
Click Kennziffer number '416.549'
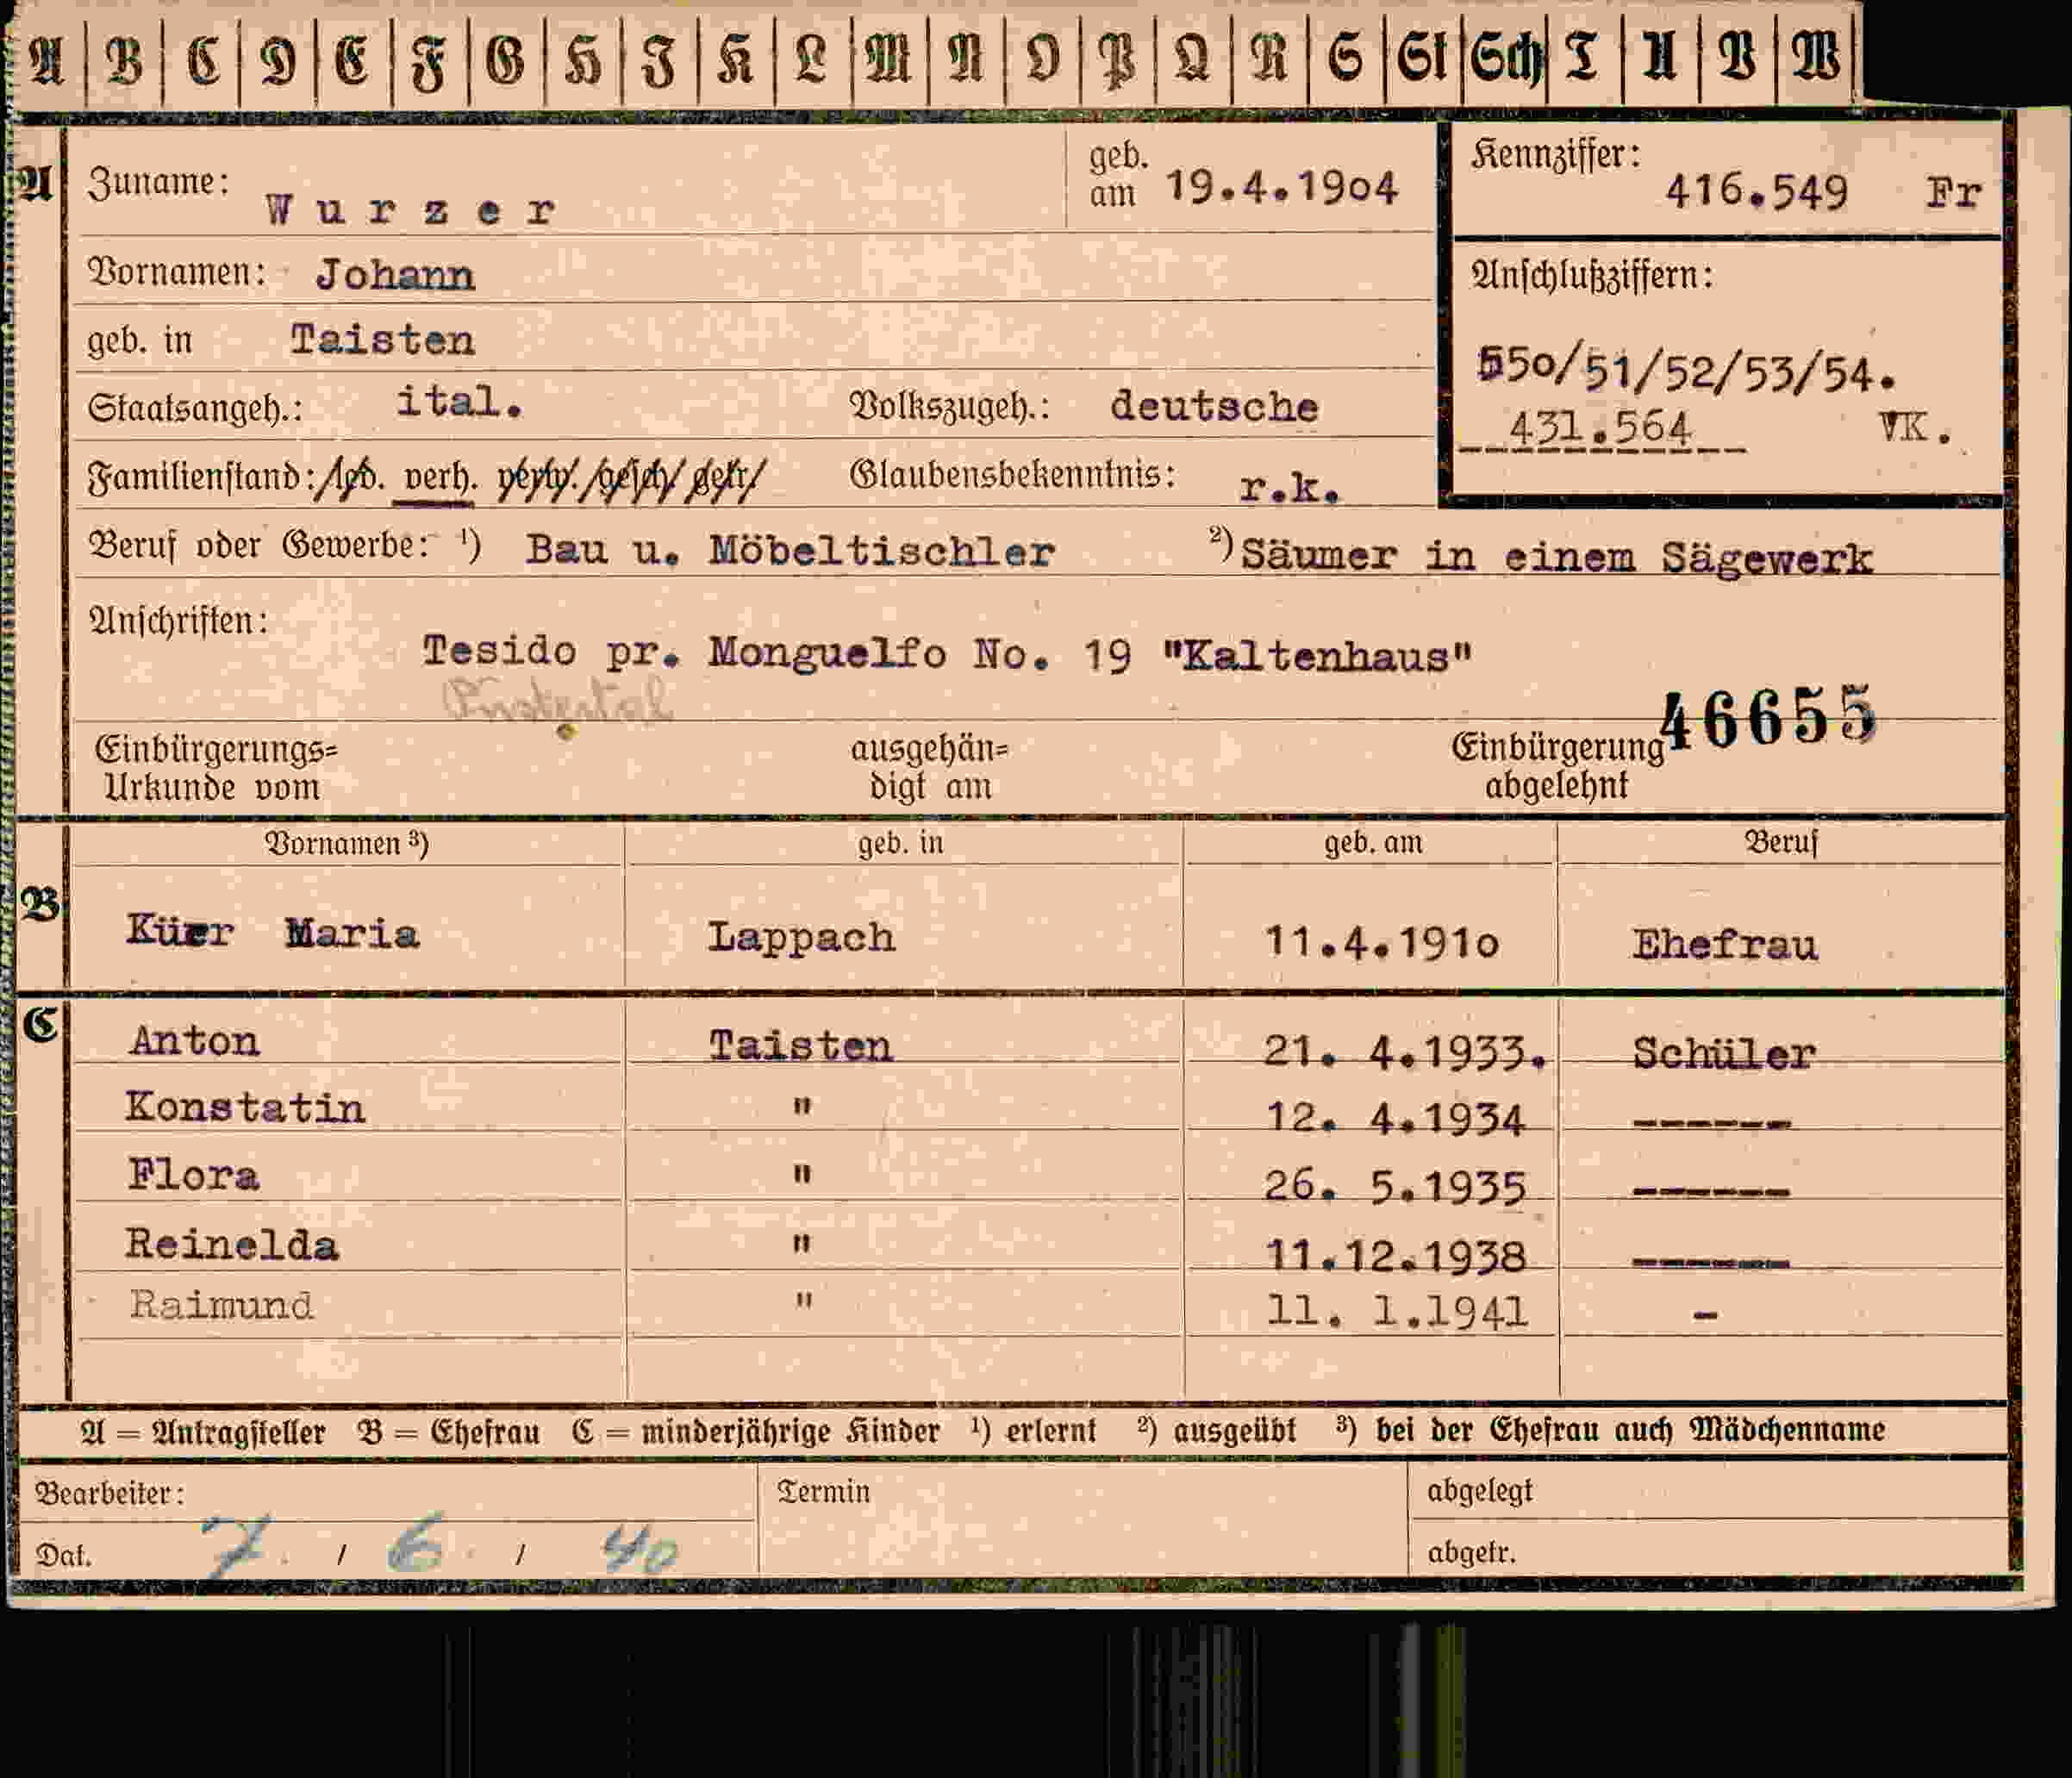[x=1757, y=191]
